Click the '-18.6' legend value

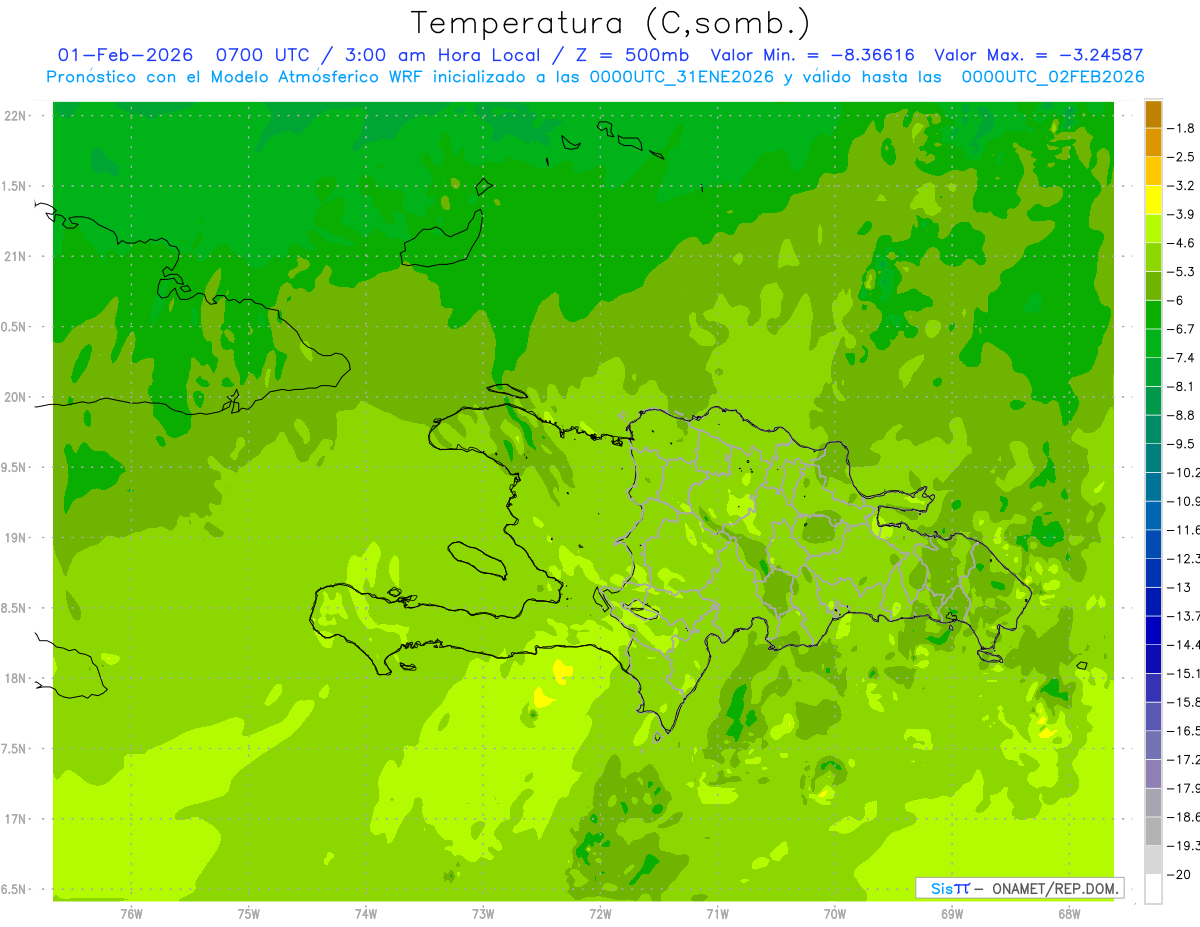tap(1184, 817)
